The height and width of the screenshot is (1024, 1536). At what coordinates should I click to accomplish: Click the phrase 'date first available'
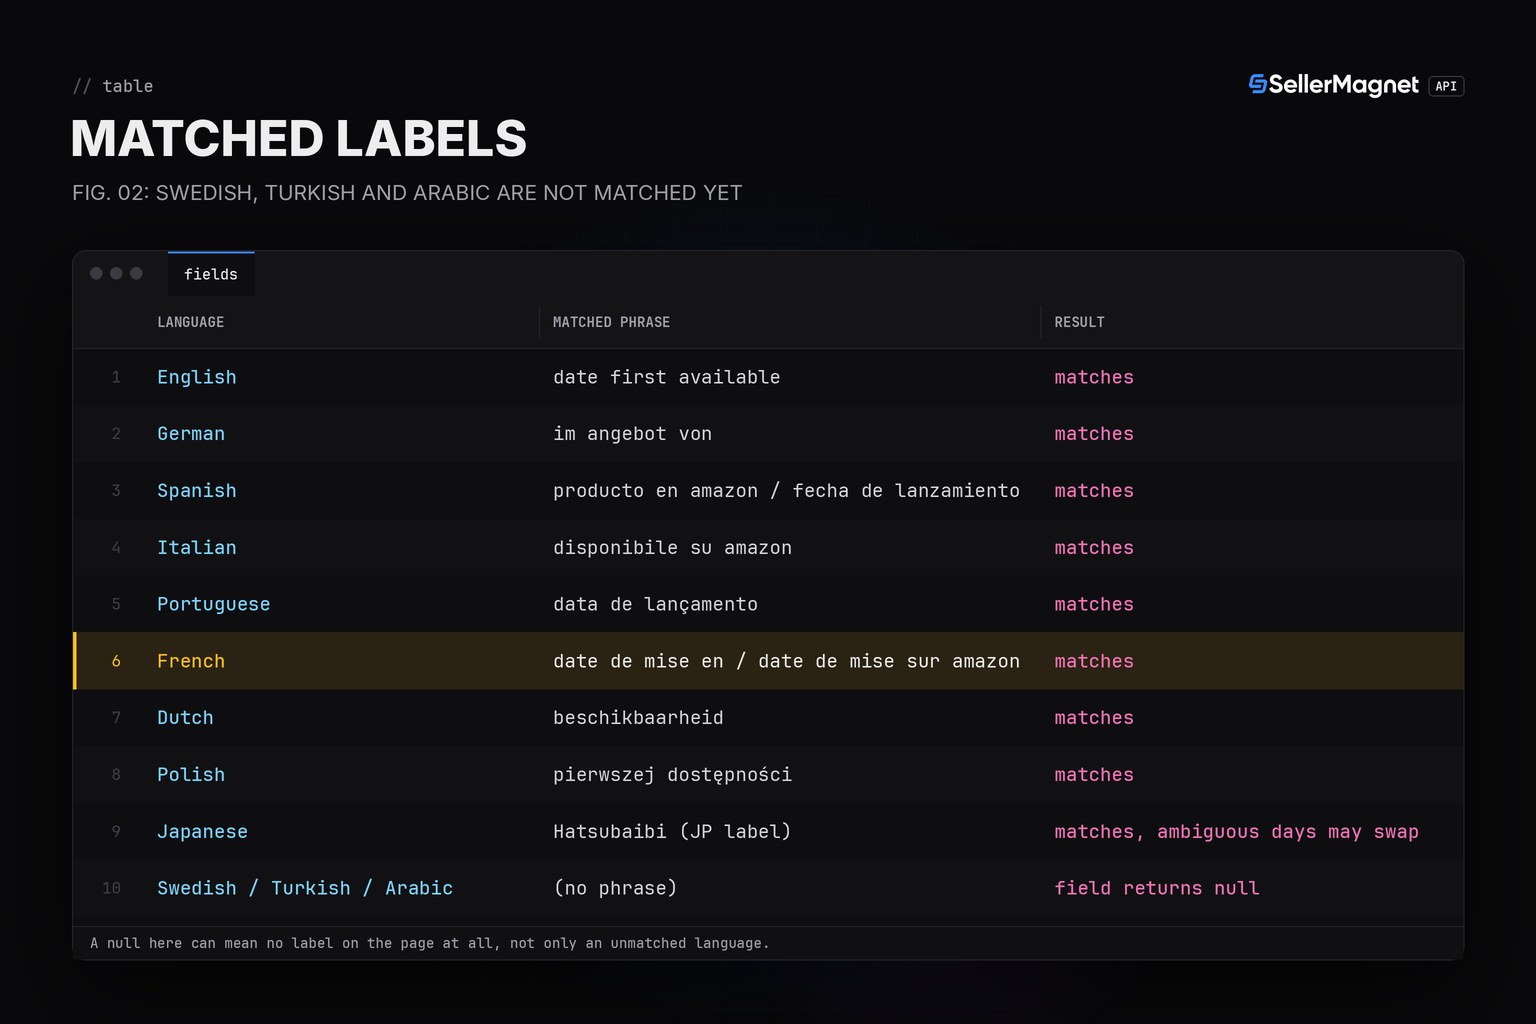[x=667, y=377]
